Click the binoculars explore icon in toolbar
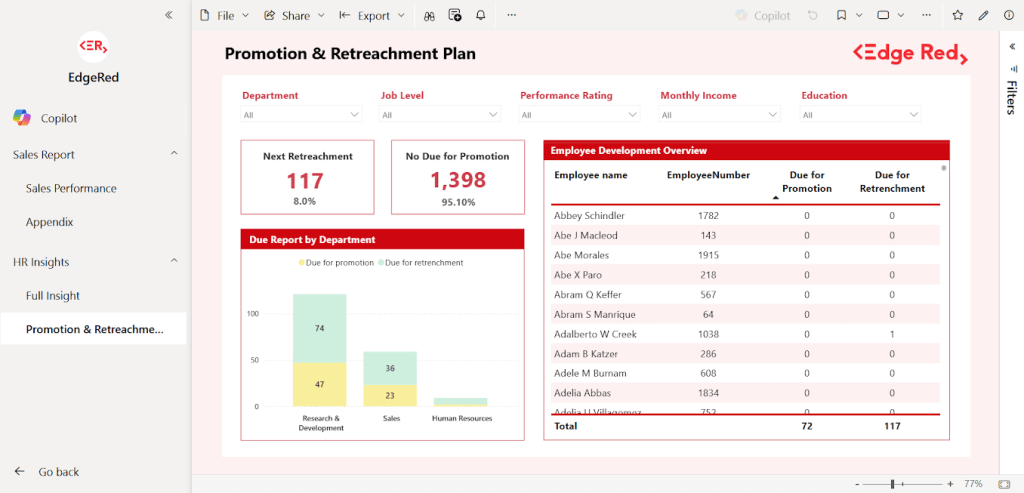1024x493 pixels. point(429,16)
